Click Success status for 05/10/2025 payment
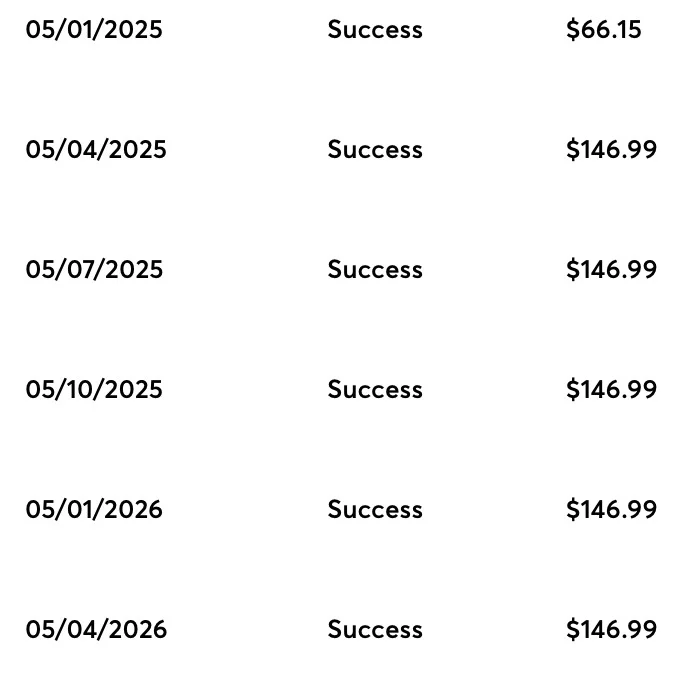The image size is (680, 676). [x=375, y=390]
